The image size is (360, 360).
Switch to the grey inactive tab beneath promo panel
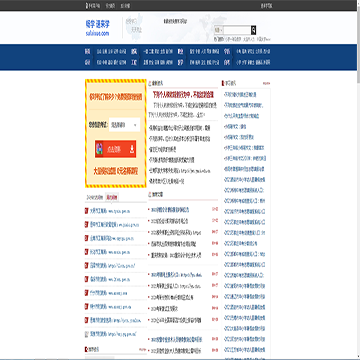(95, 197)
